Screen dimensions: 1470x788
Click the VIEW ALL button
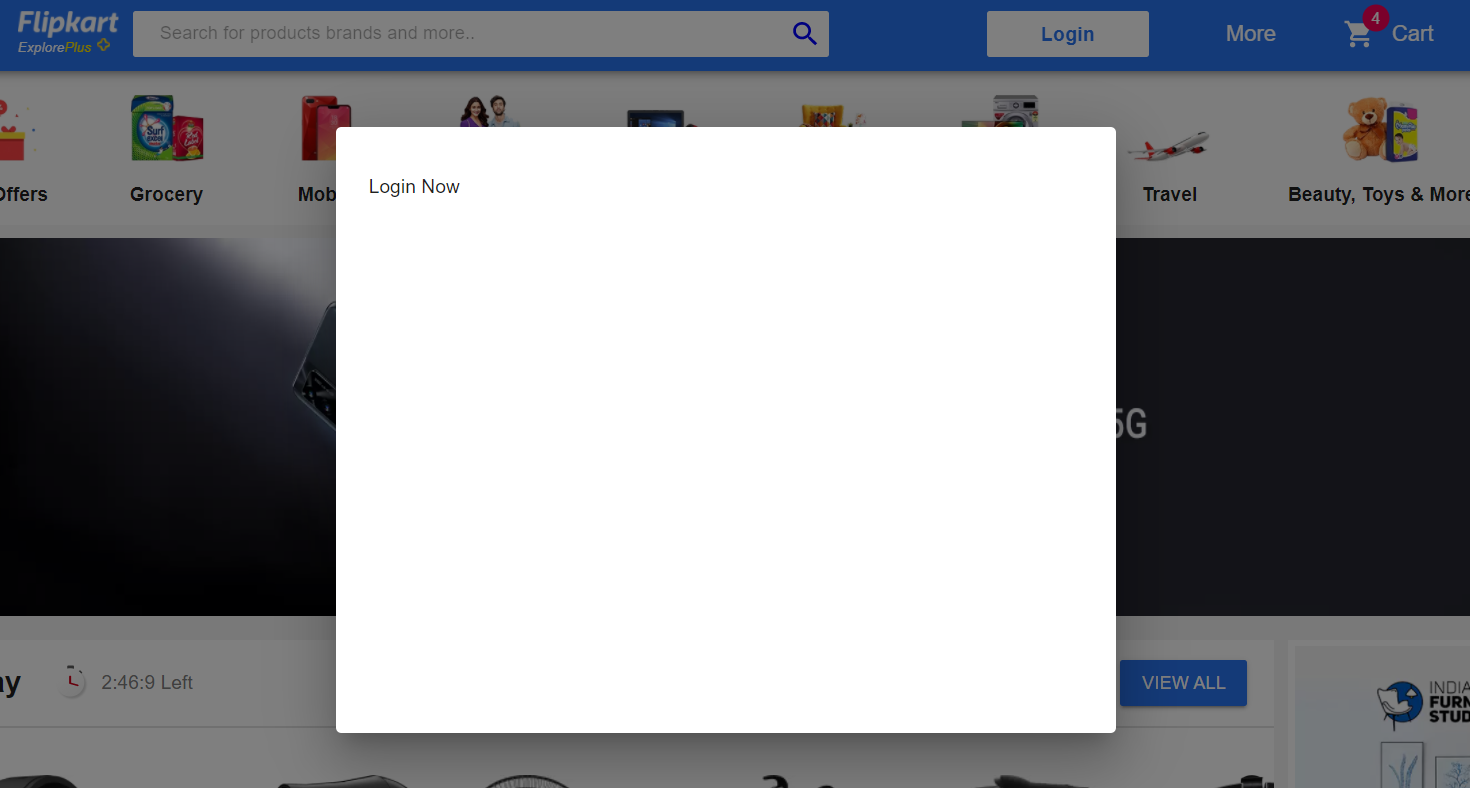pyautogui.click(x=1183, y=683)
